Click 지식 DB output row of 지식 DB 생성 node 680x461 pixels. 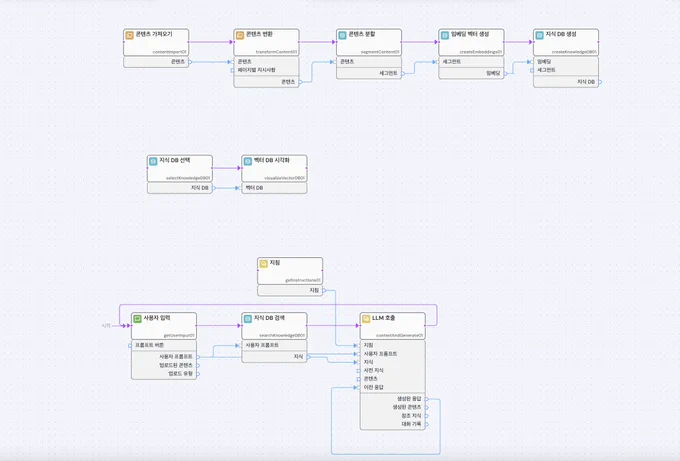coord(566,82)
